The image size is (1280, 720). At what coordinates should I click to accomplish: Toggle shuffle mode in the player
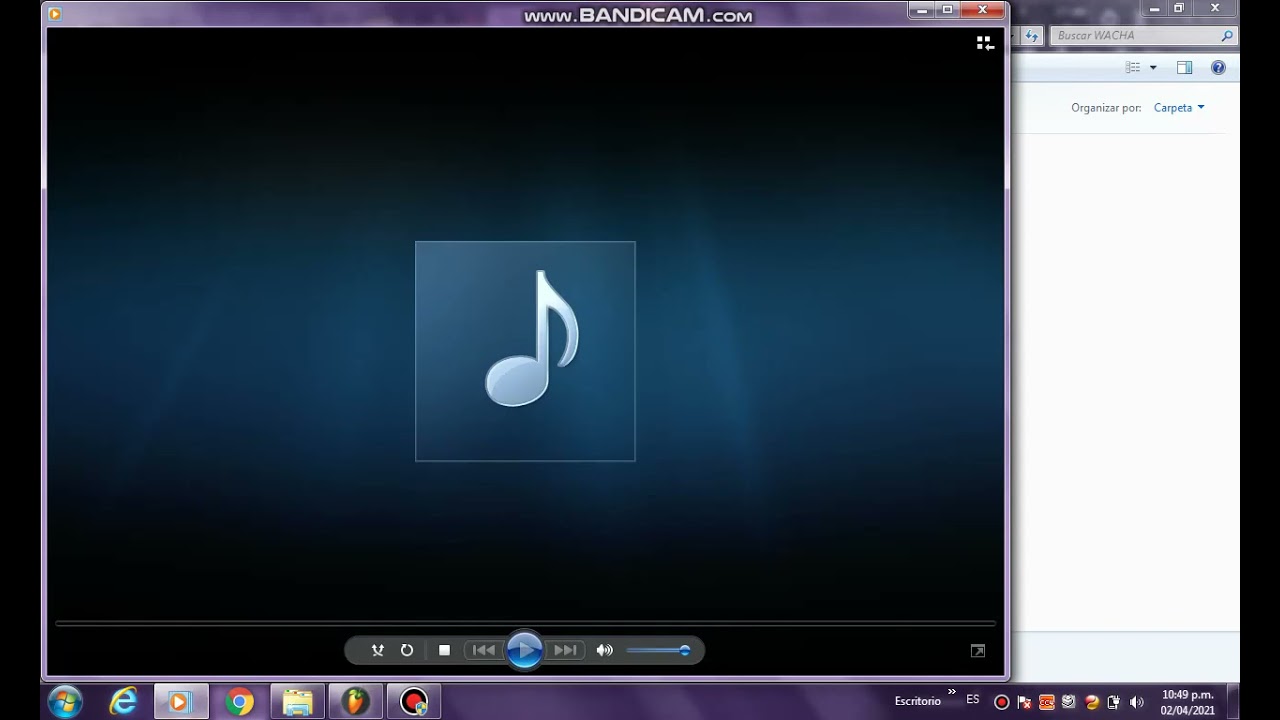click(377, 650)
